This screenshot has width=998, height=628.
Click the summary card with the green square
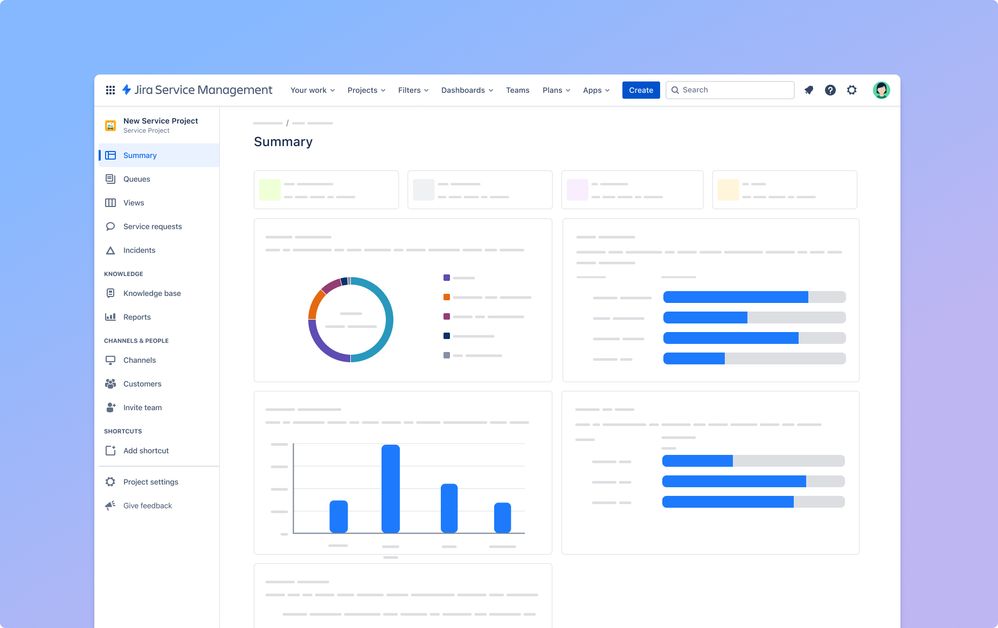pos(327,190)
